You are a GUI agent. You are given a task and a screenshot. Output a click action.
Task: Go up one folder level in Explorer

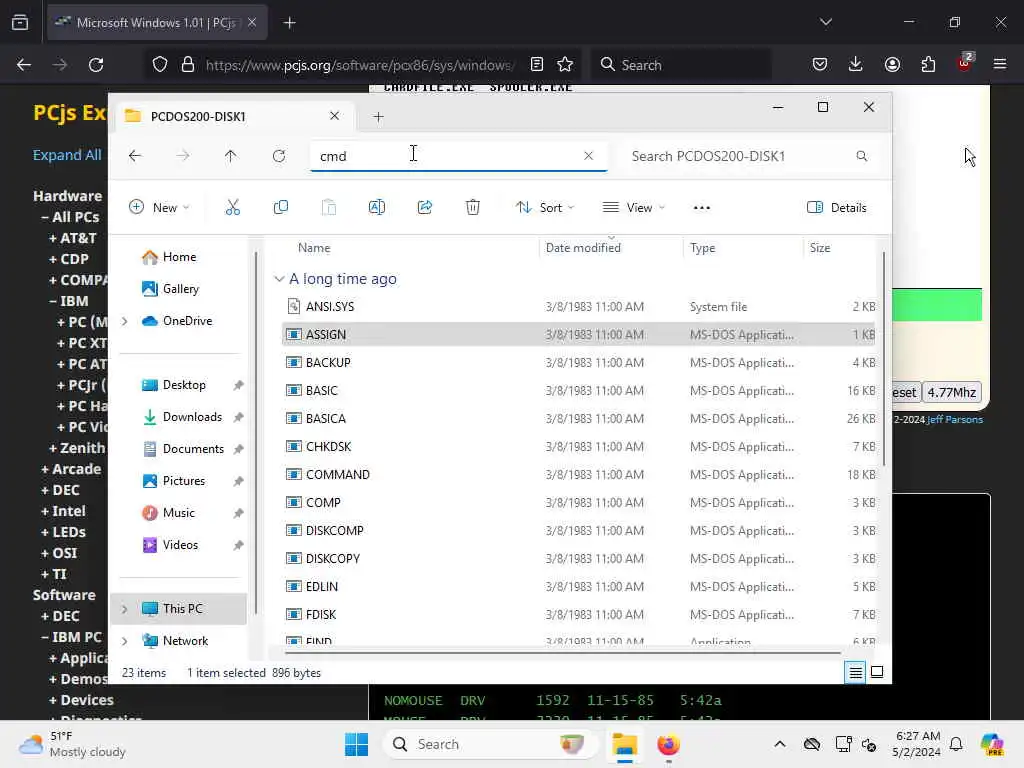[x=231, y=156]
